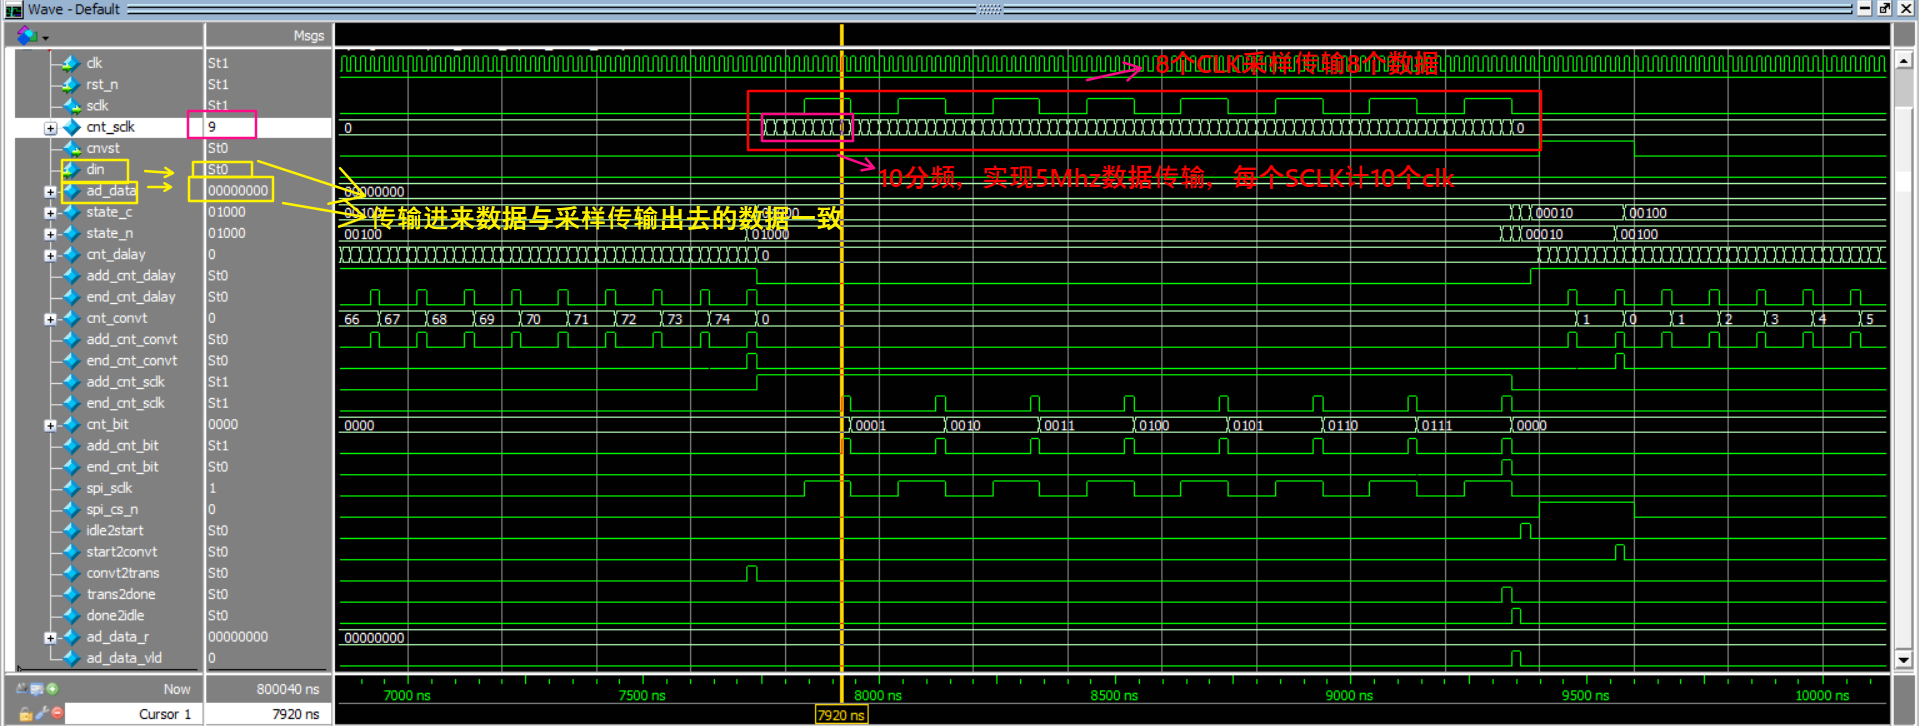This screenshot has height=726, width=1920.
Task: Expand the state_c signal
Action: point(50,213)
